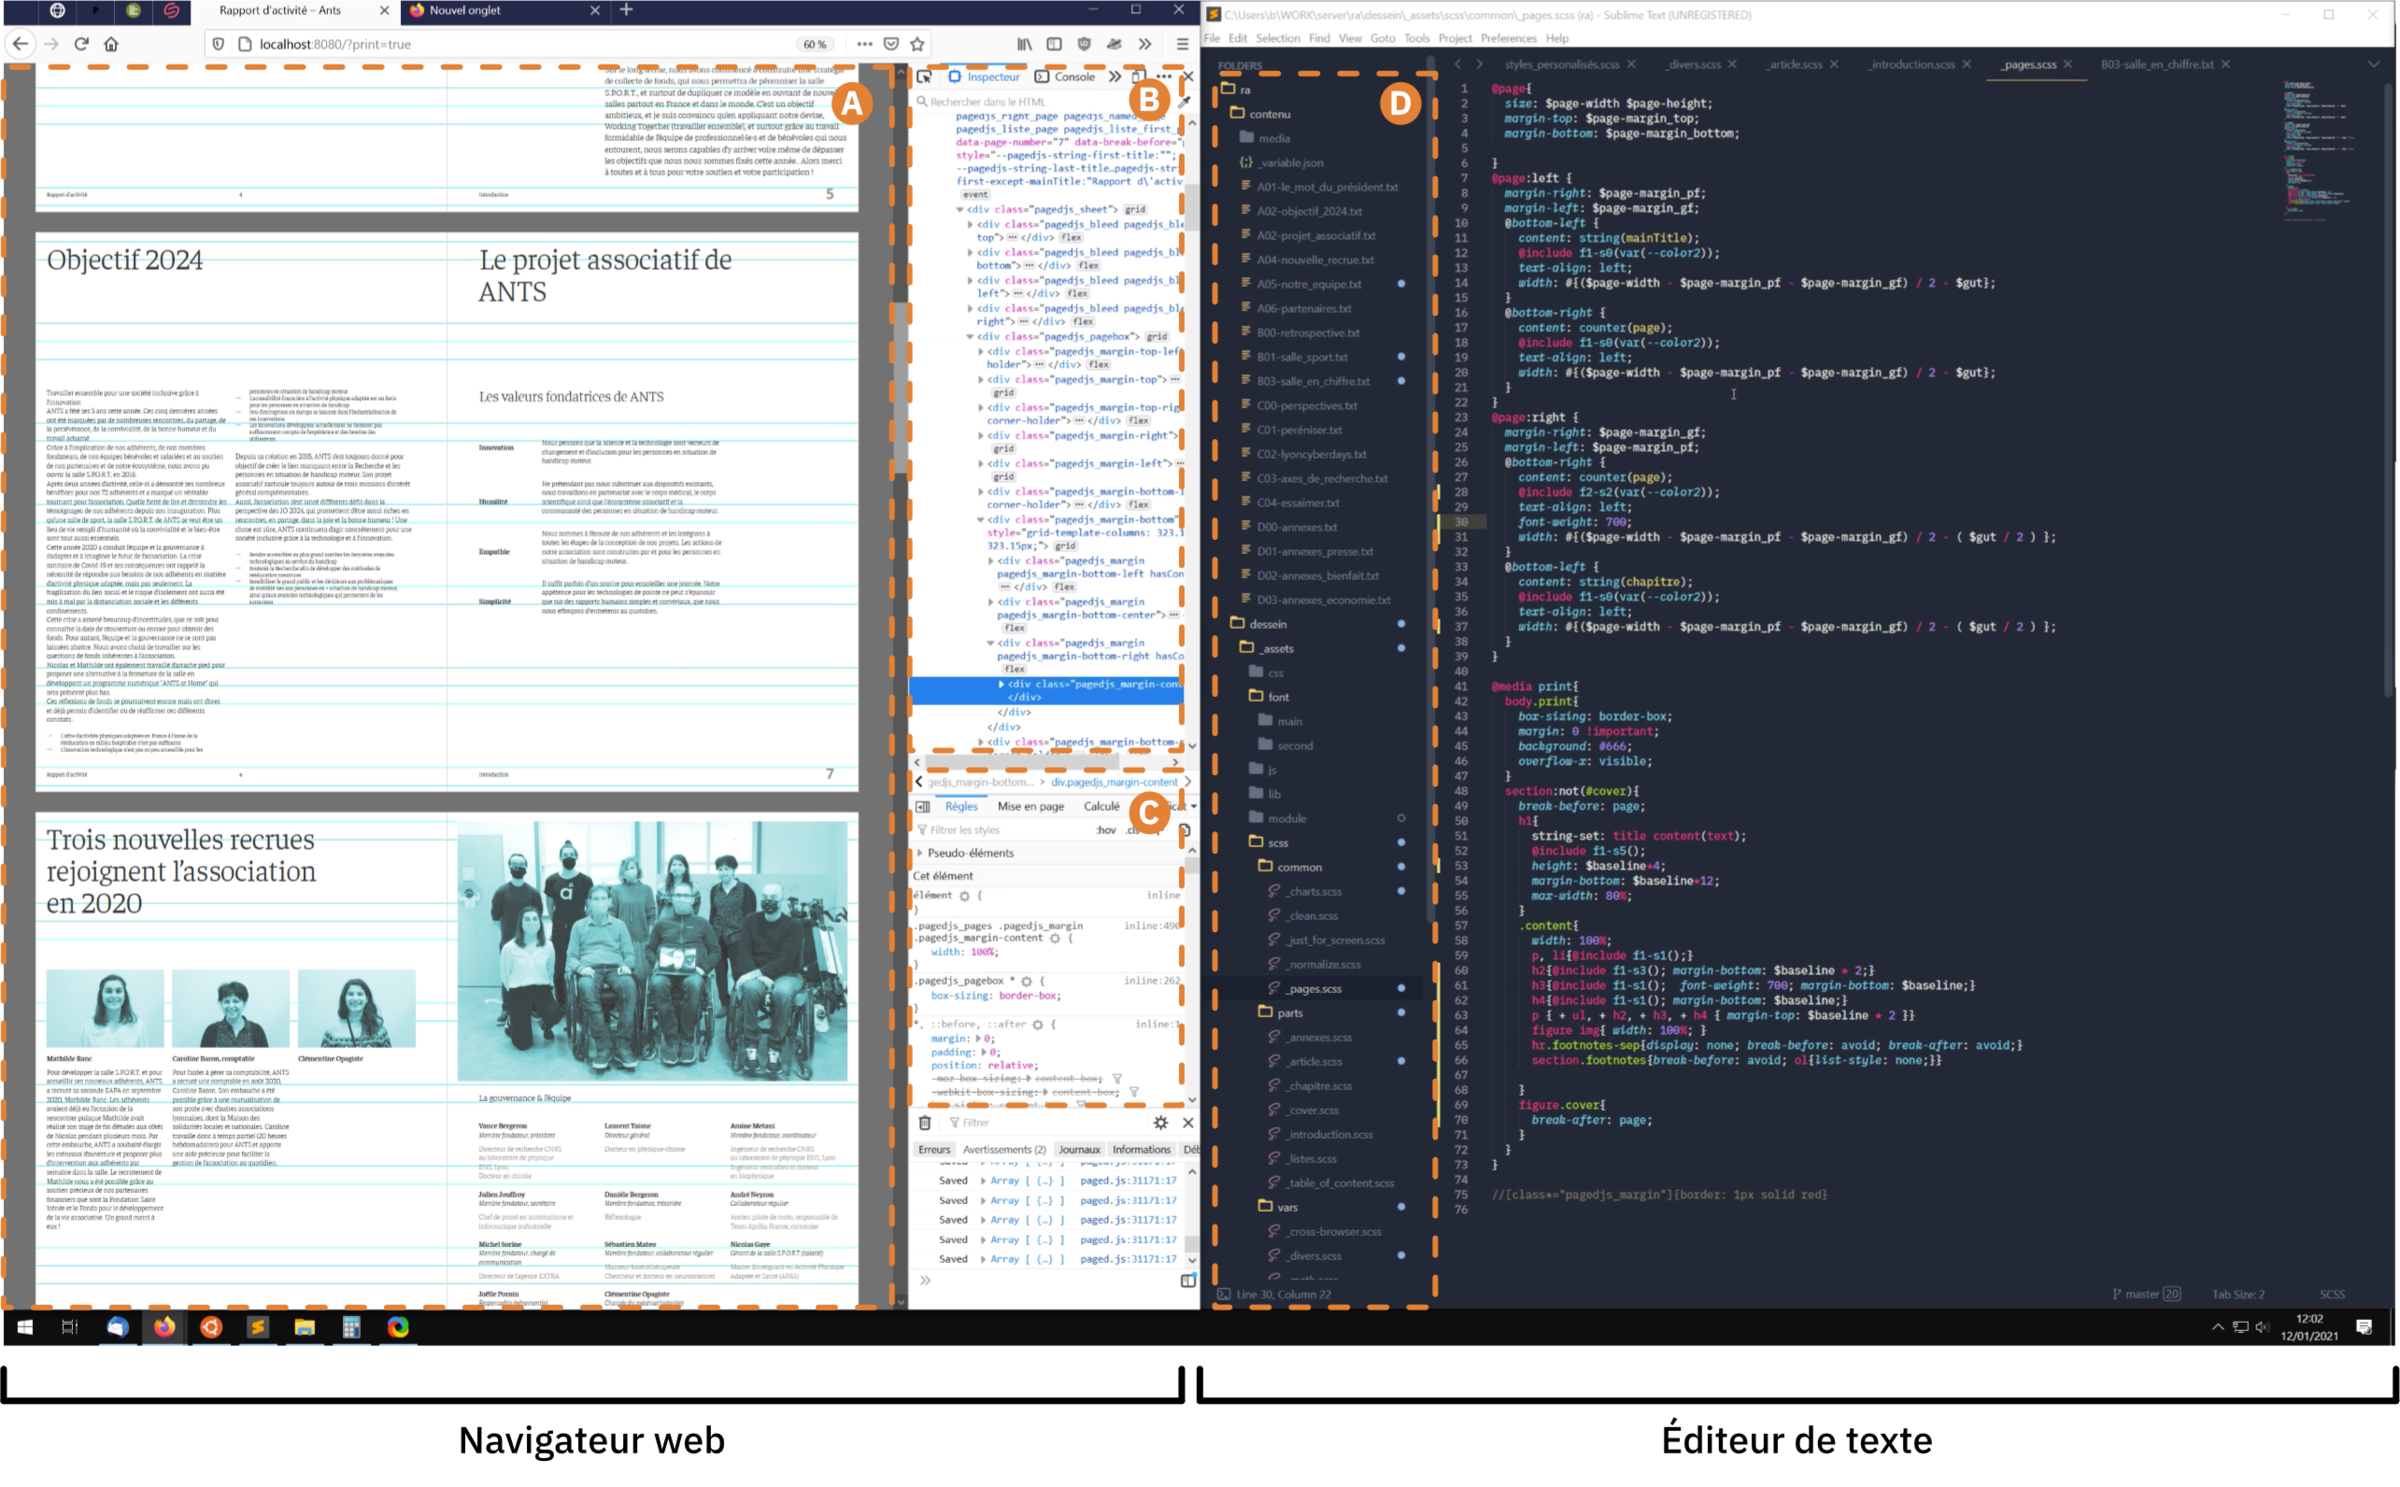Collapse the pagedjs_sheet div node

tap(960, 210)
